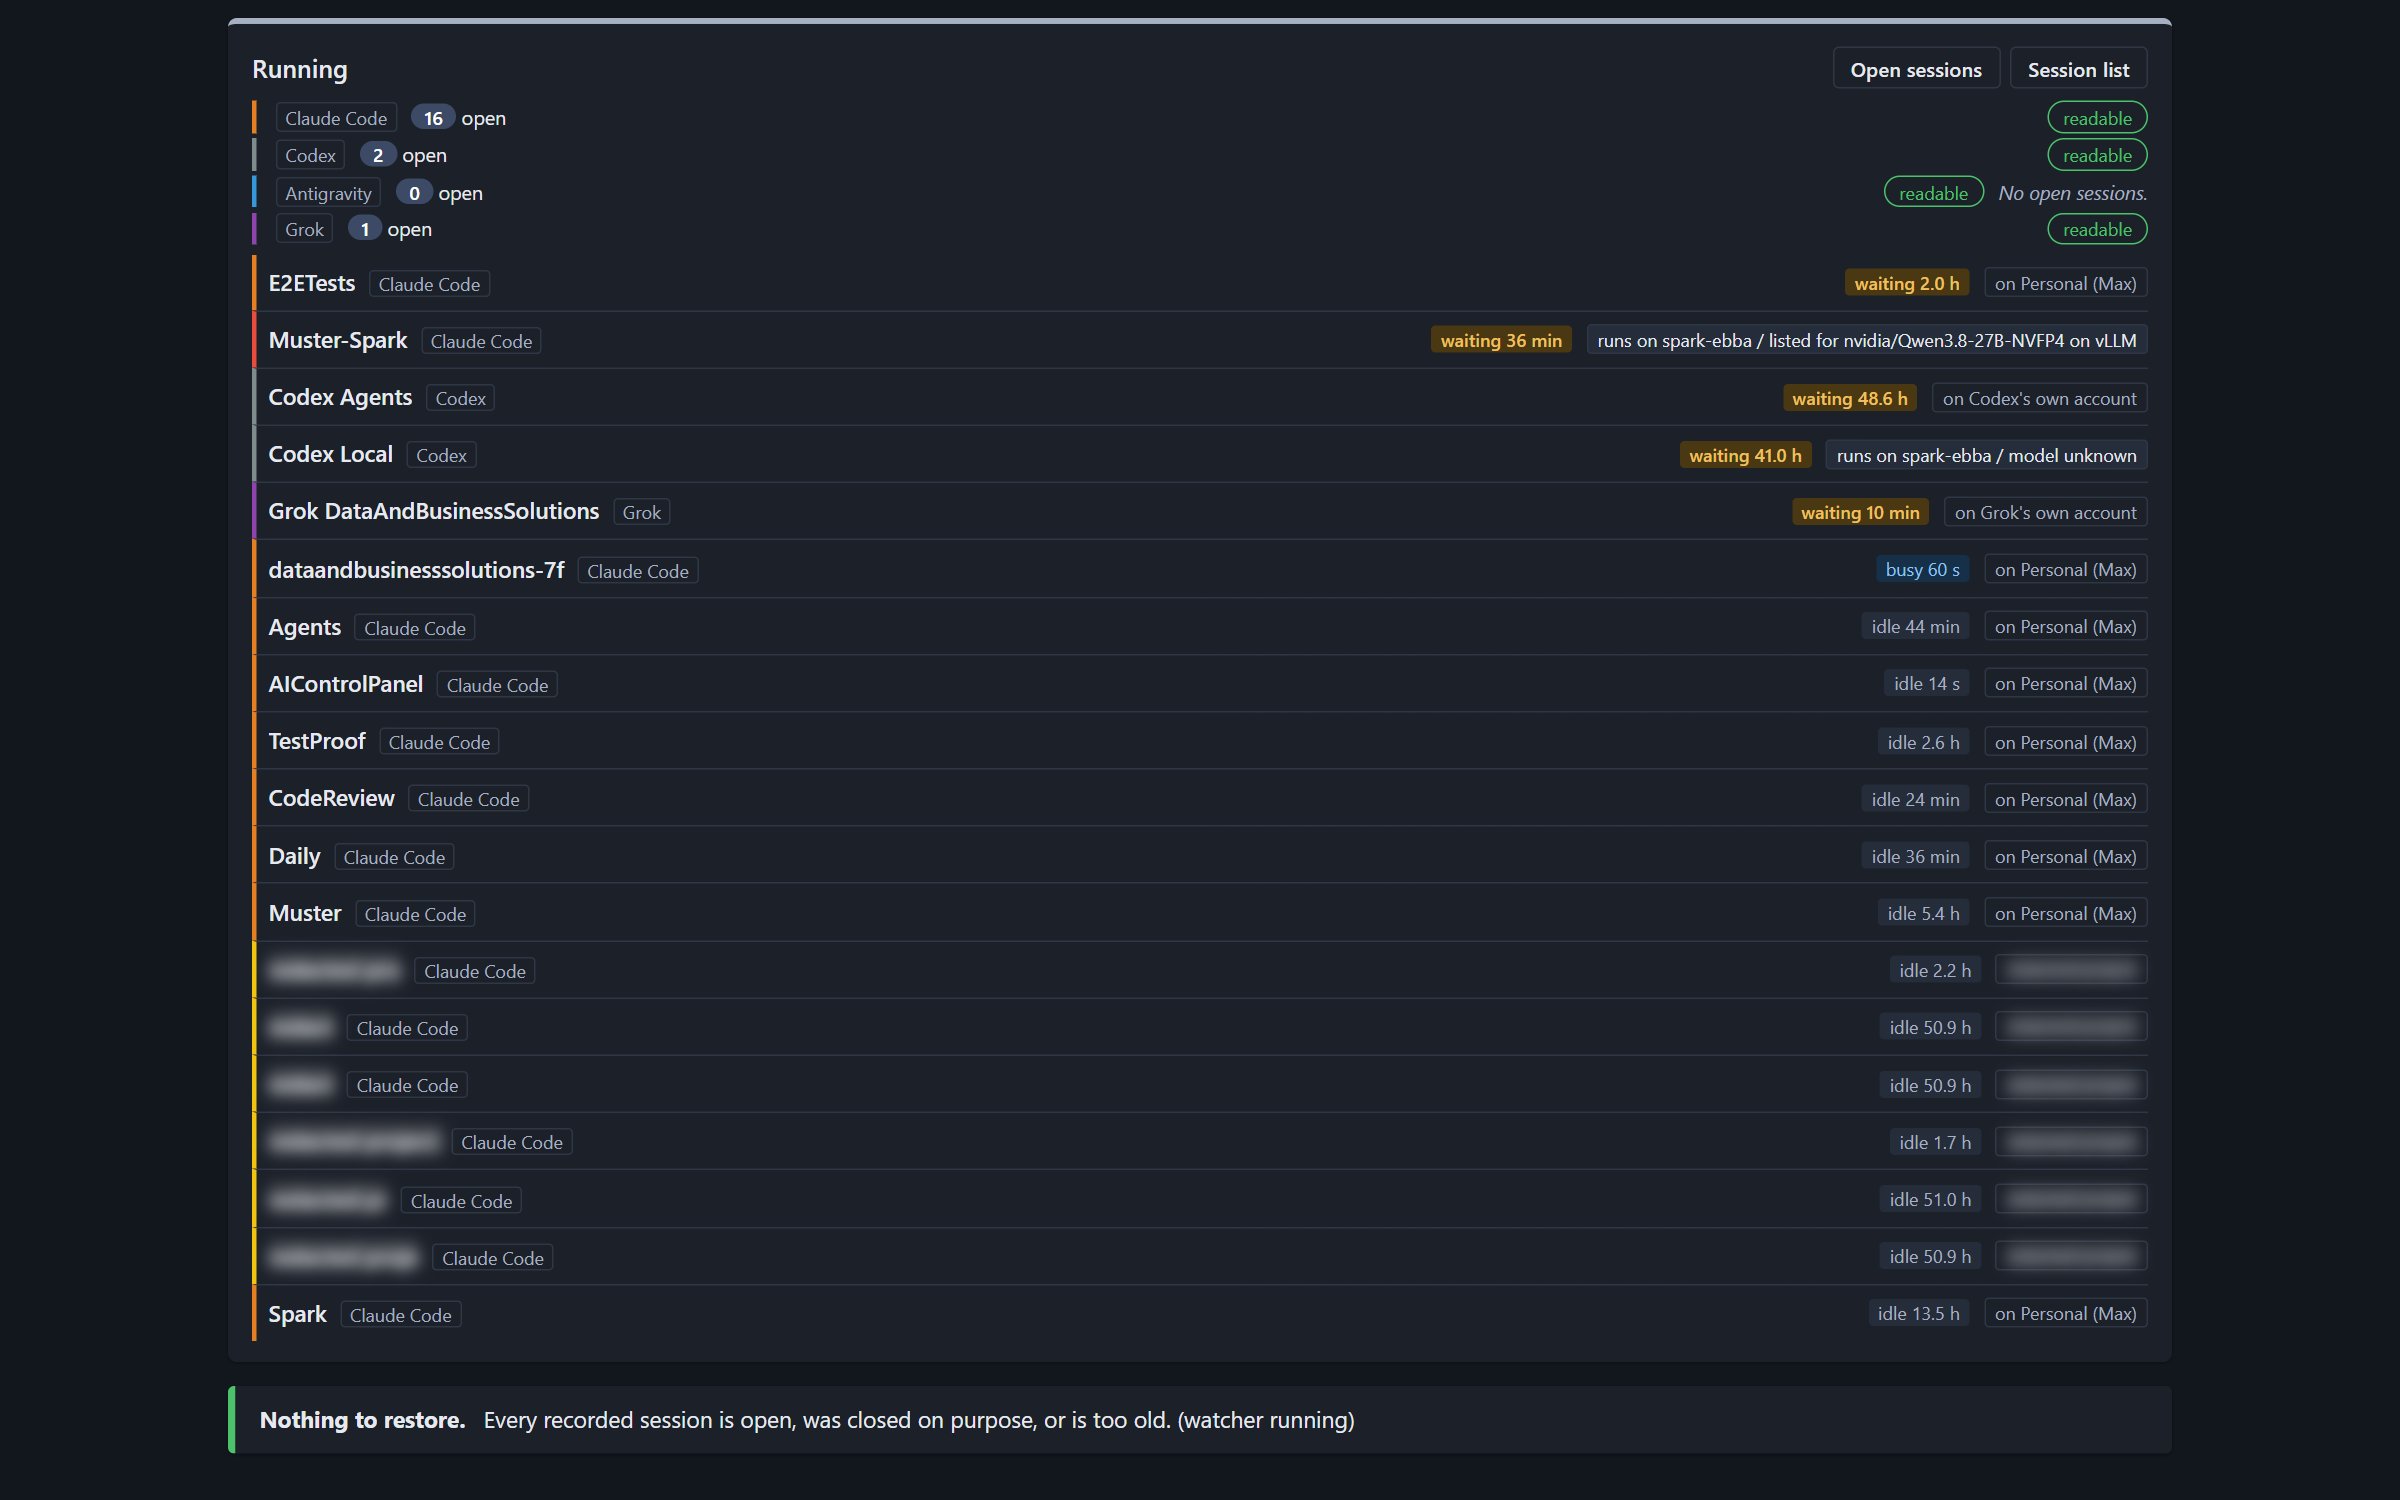Image resolution: width=2400 pixels, height=1500 pixels.
Task: Click 'on Grok's own account' label
Action: 2045,512
